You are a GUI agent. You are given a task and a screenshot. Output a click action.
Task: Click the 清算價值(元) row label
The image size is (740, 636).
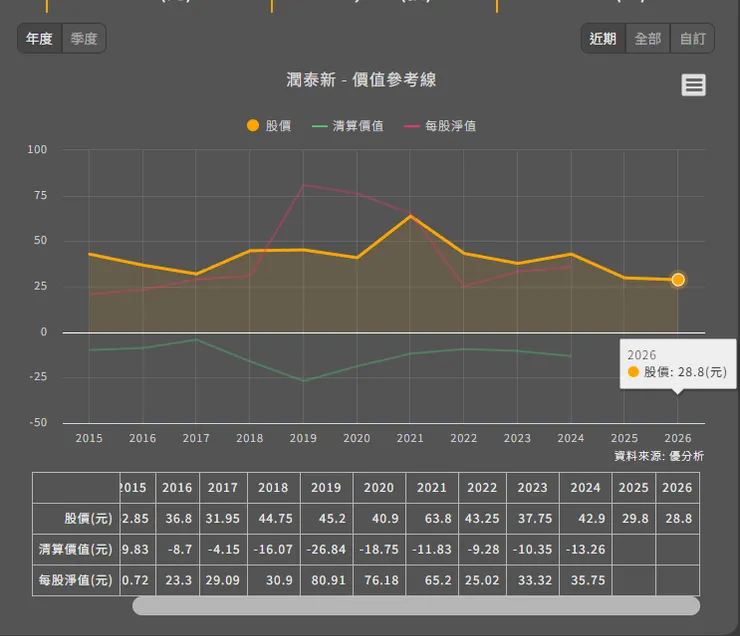(x=76, y=549)
